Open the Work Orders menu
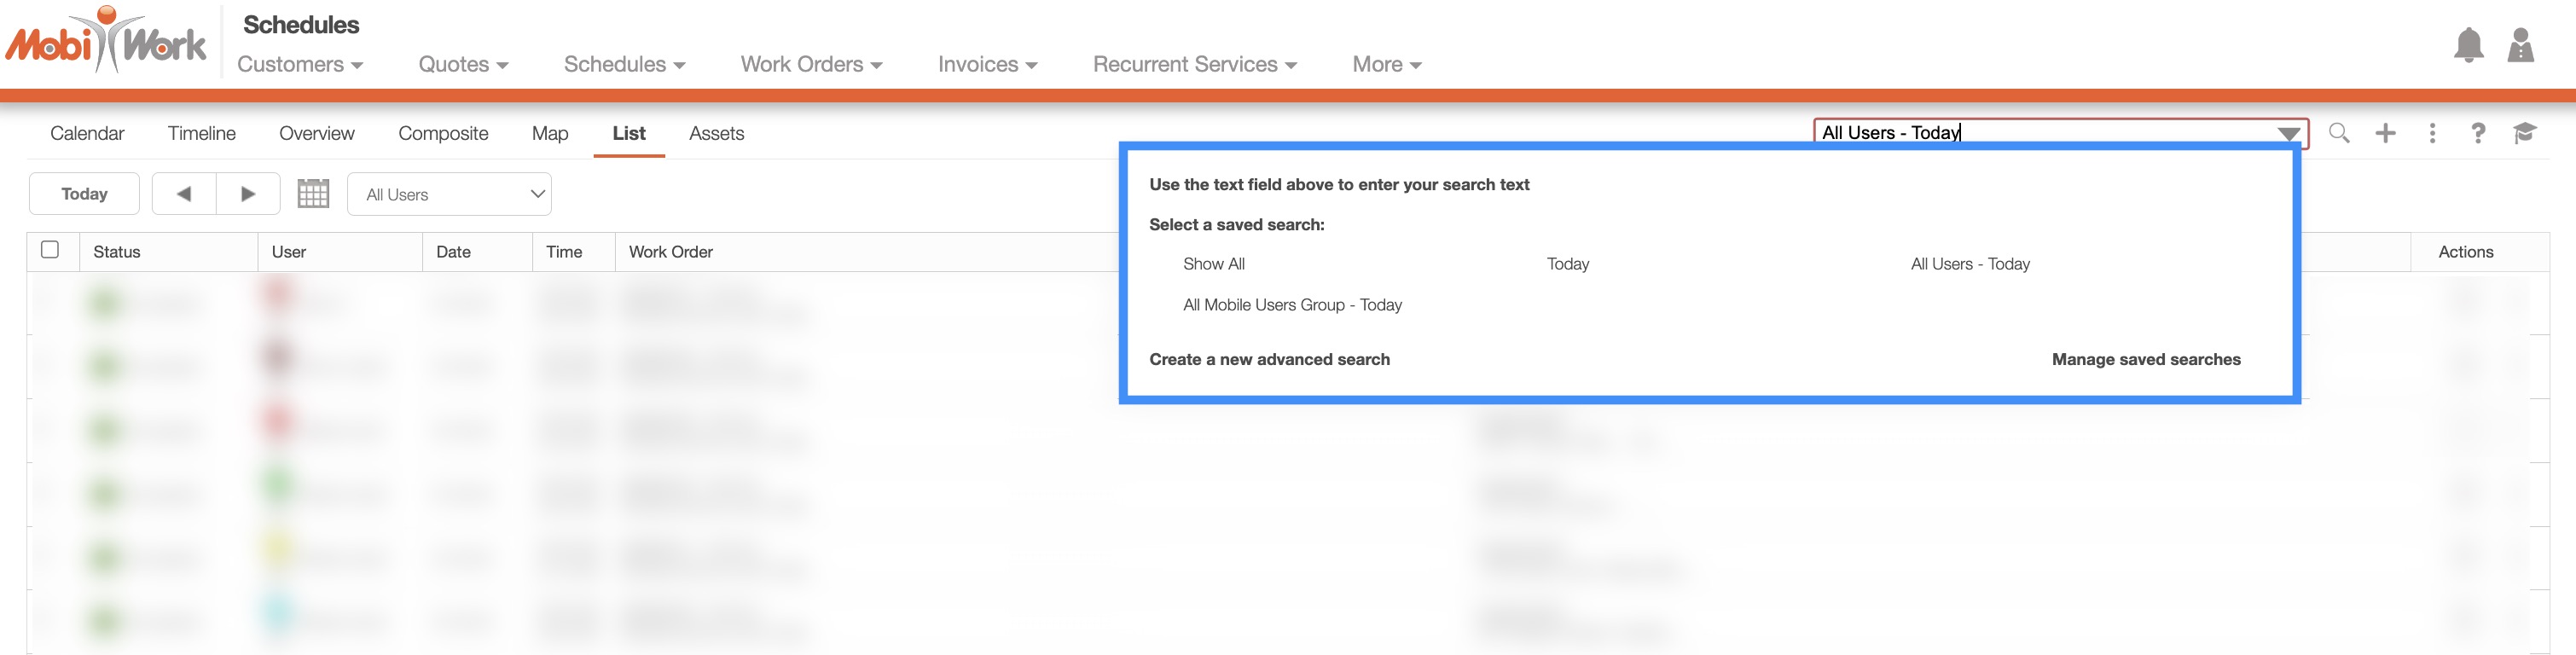This screenshot has width=2576, height=655. click(x=811, y=65)
